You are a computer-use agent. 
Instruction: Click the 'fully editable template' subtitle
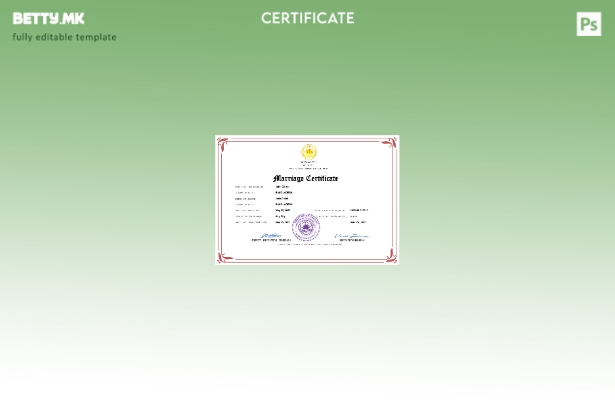[64, 37]
